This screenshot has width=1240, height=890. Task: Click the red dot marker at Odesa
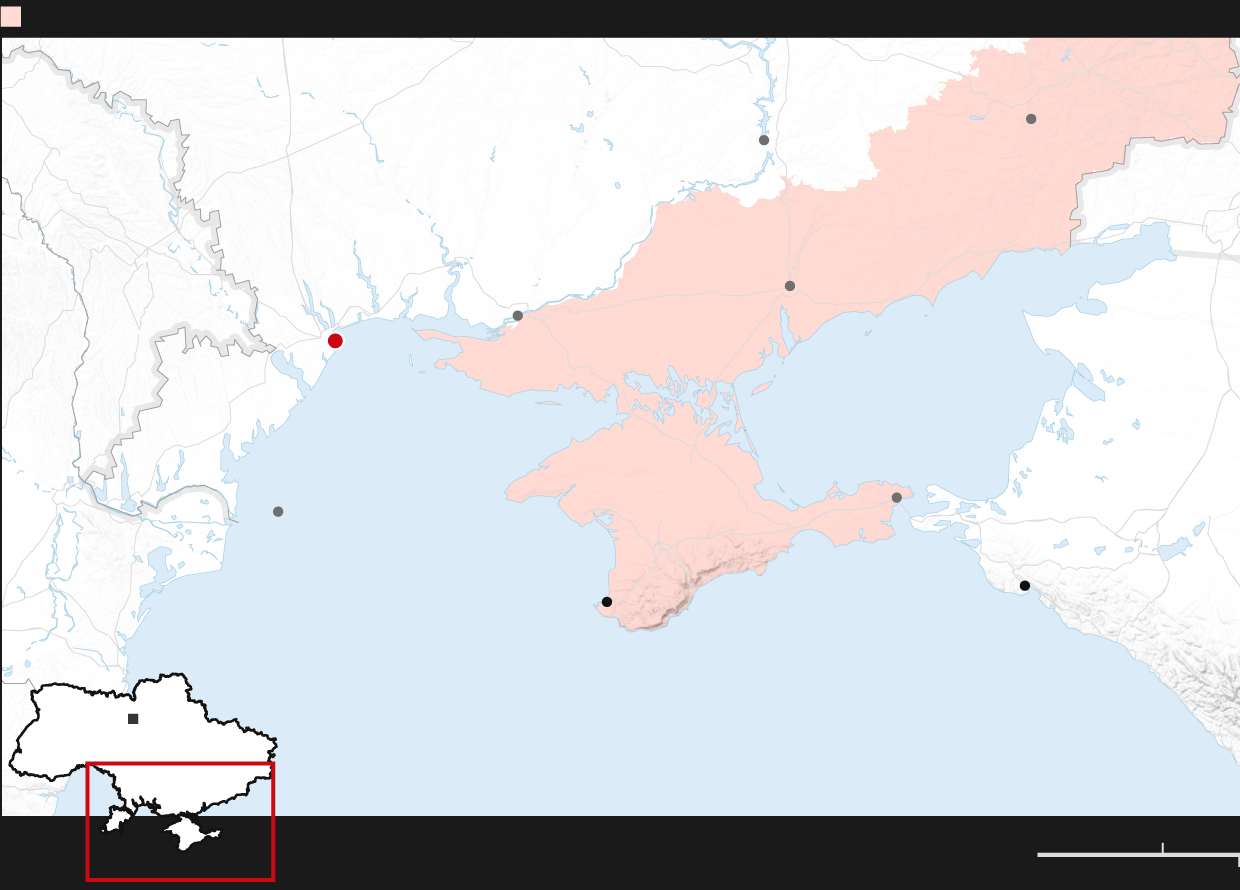pyautogui.click(x=335, y=341)
